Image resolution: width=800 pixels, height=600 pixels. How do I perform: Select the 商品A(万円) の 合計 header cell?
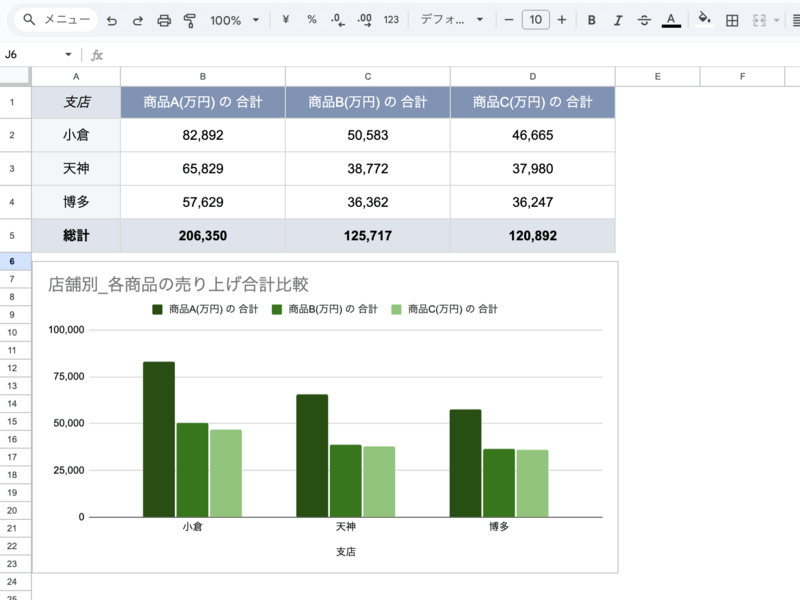[x=203, y=102]
